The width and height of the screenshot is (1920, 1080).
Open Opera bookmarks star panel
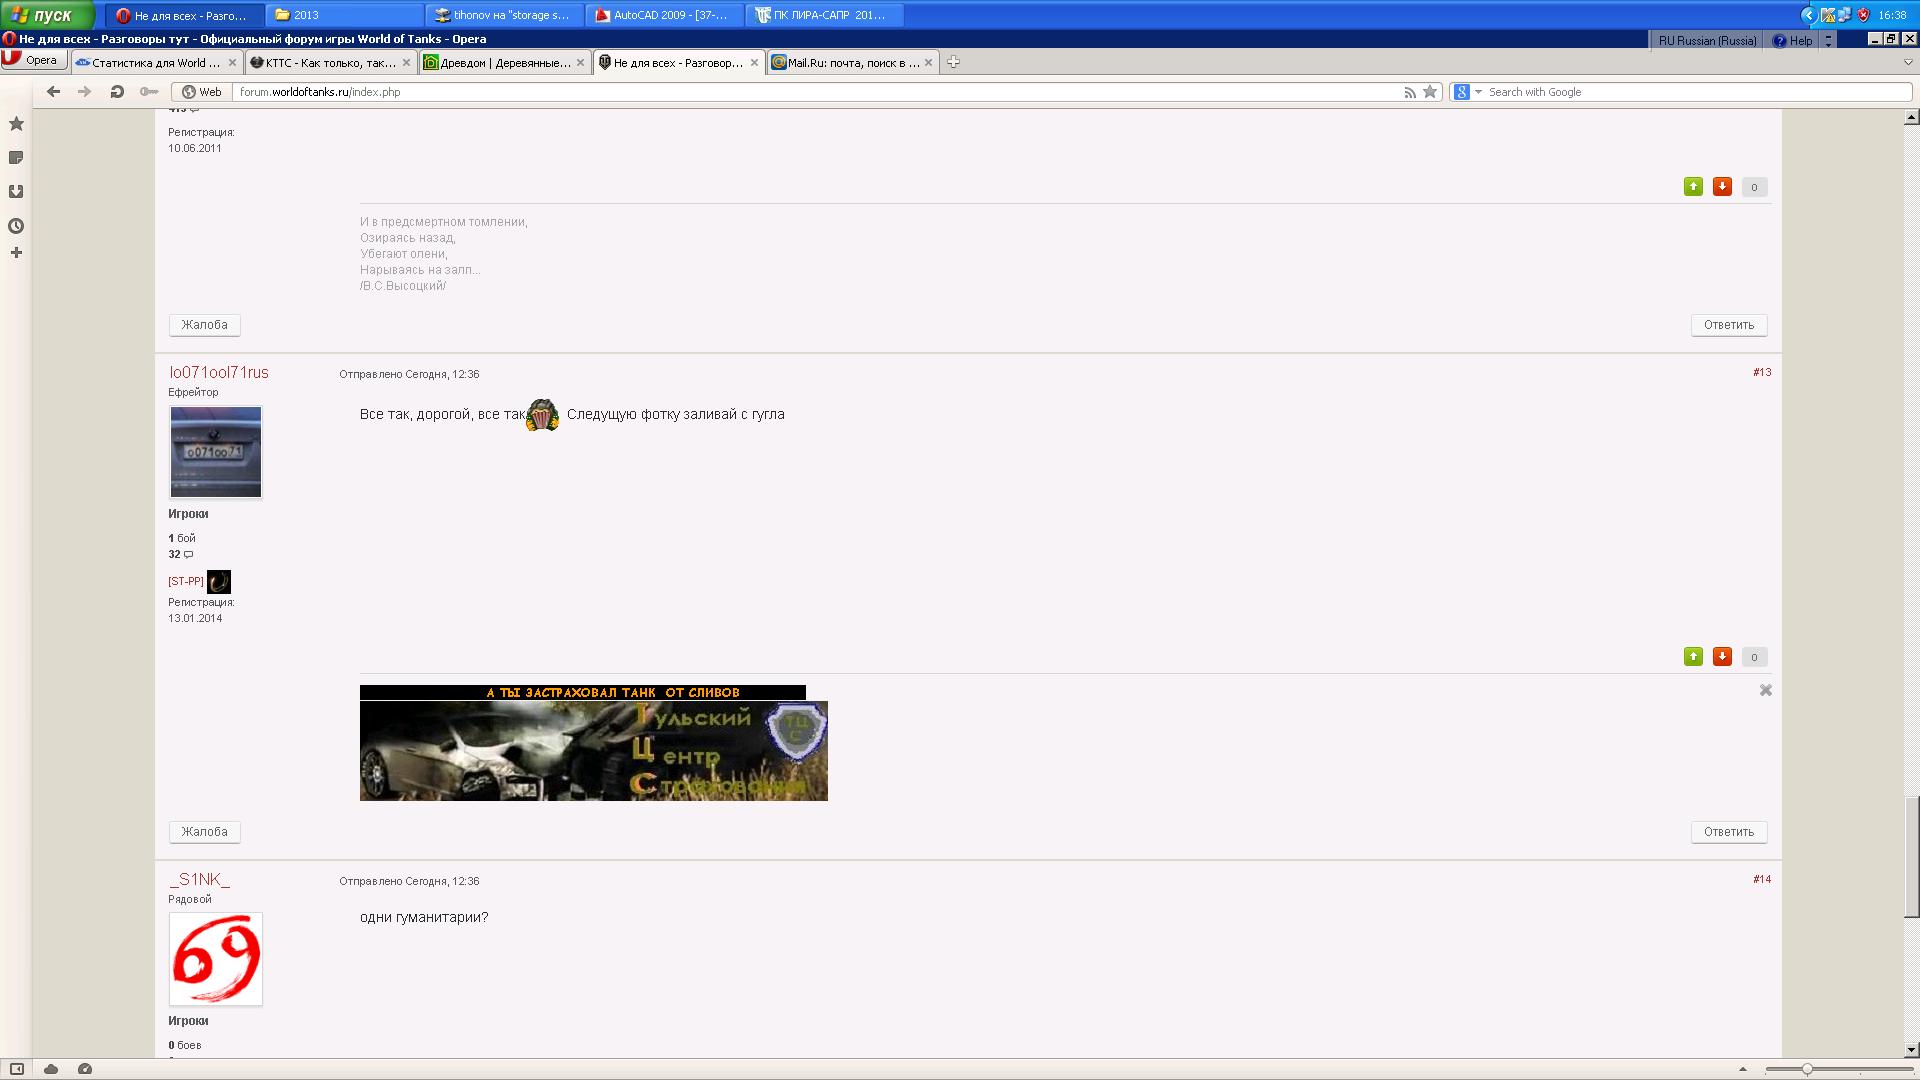coord(16,124)
